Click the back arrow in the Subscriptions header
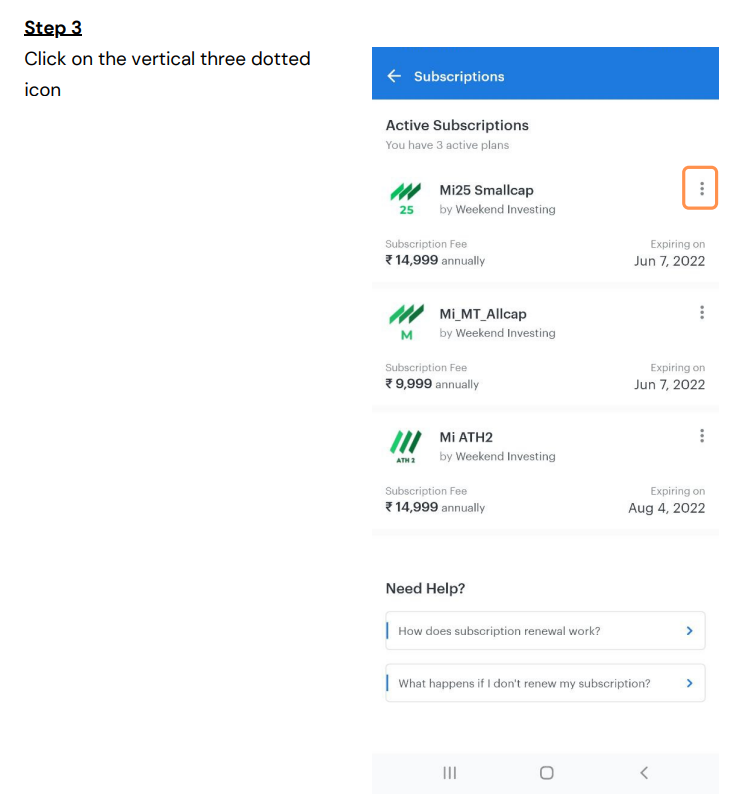This screenshot has width=742, height=809. click(393, 75)
